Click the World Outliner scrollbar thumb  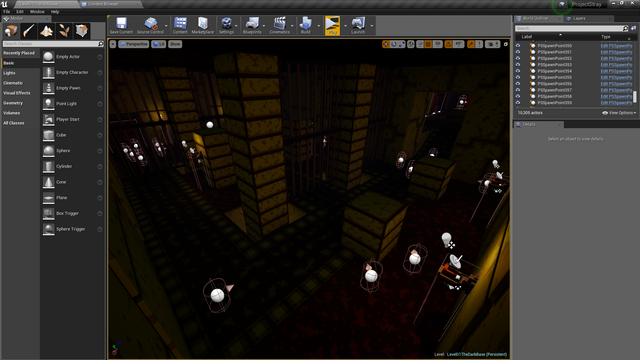coord(635,97)
